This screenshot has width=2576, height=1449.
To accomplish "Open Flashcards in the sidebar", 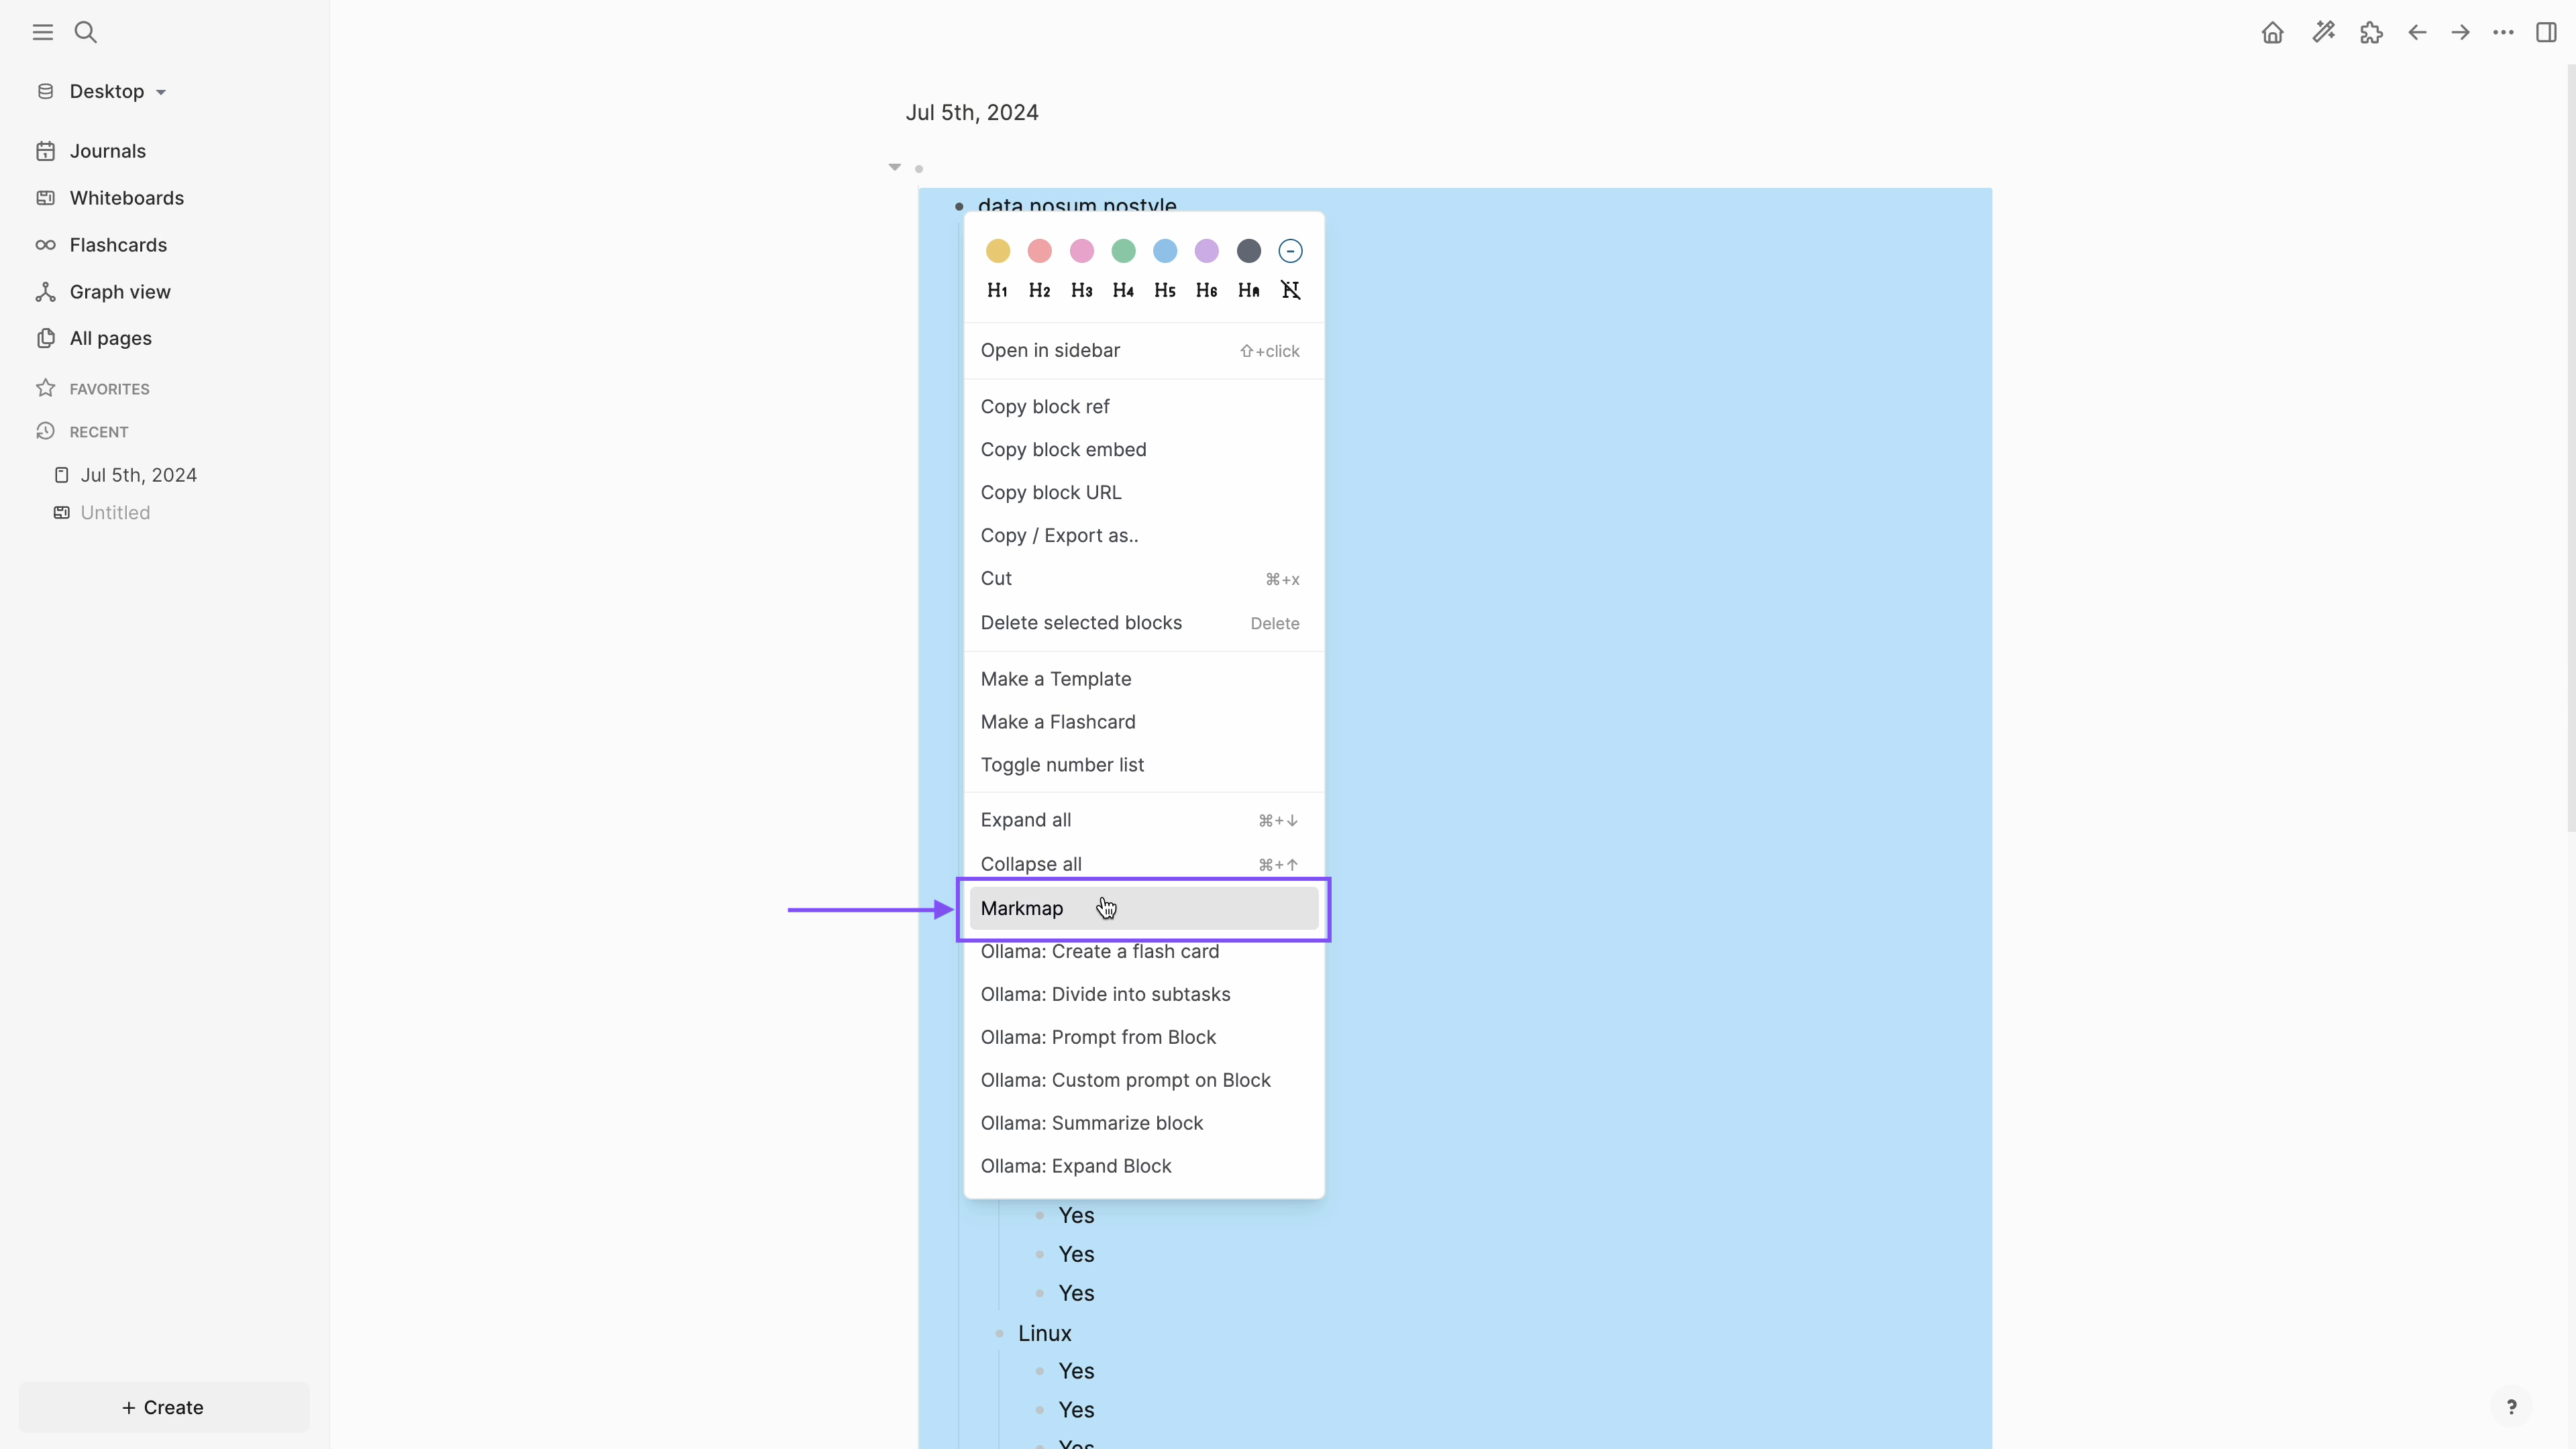I will click(118, 244).
